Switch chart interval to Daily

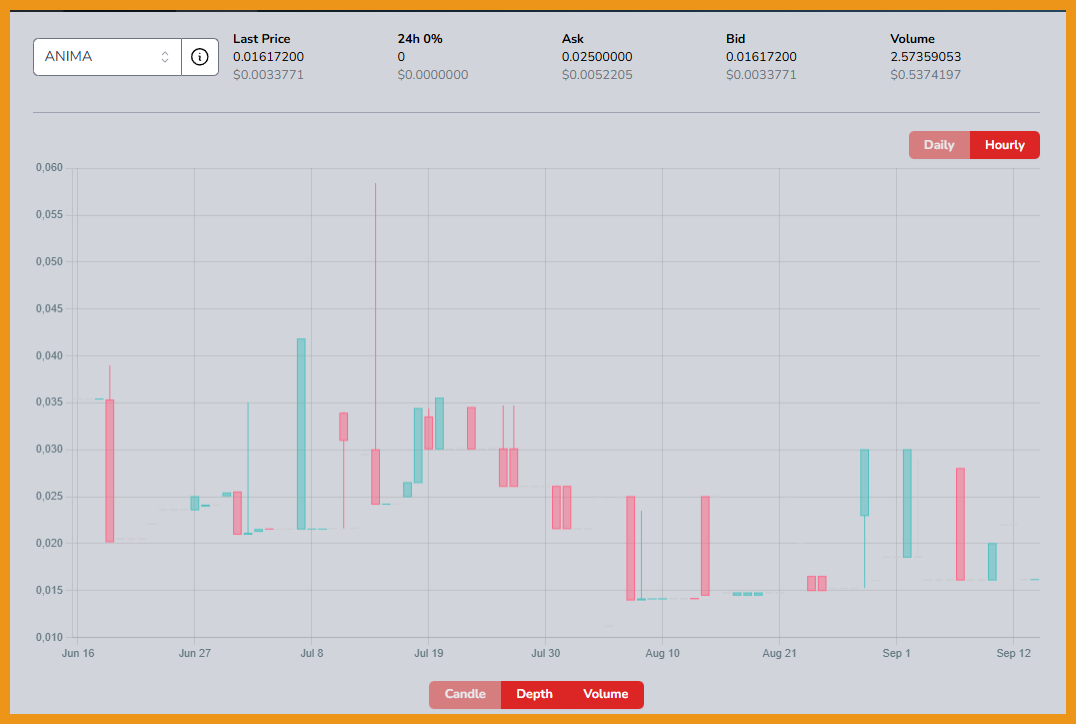tap(939, 145)
